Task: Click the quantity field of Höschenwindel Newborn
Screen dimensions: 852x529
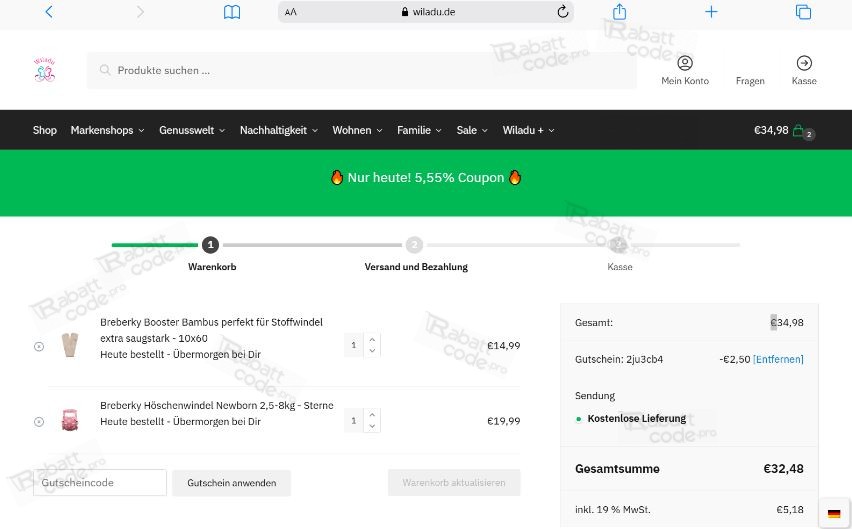Action: click(x=354, y=421)
